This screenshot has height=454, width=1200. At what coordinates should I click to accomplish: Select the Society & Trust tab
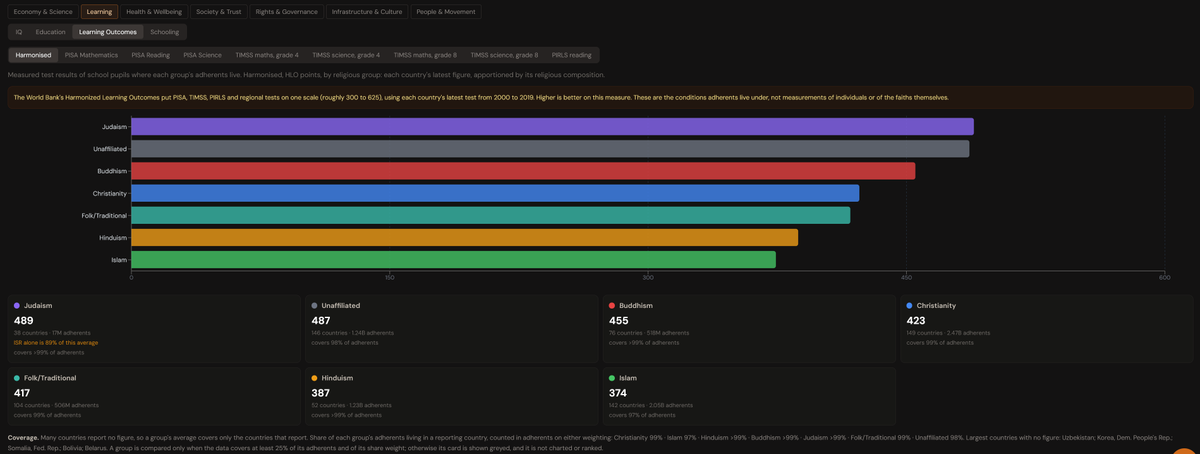tap(219, 12)
